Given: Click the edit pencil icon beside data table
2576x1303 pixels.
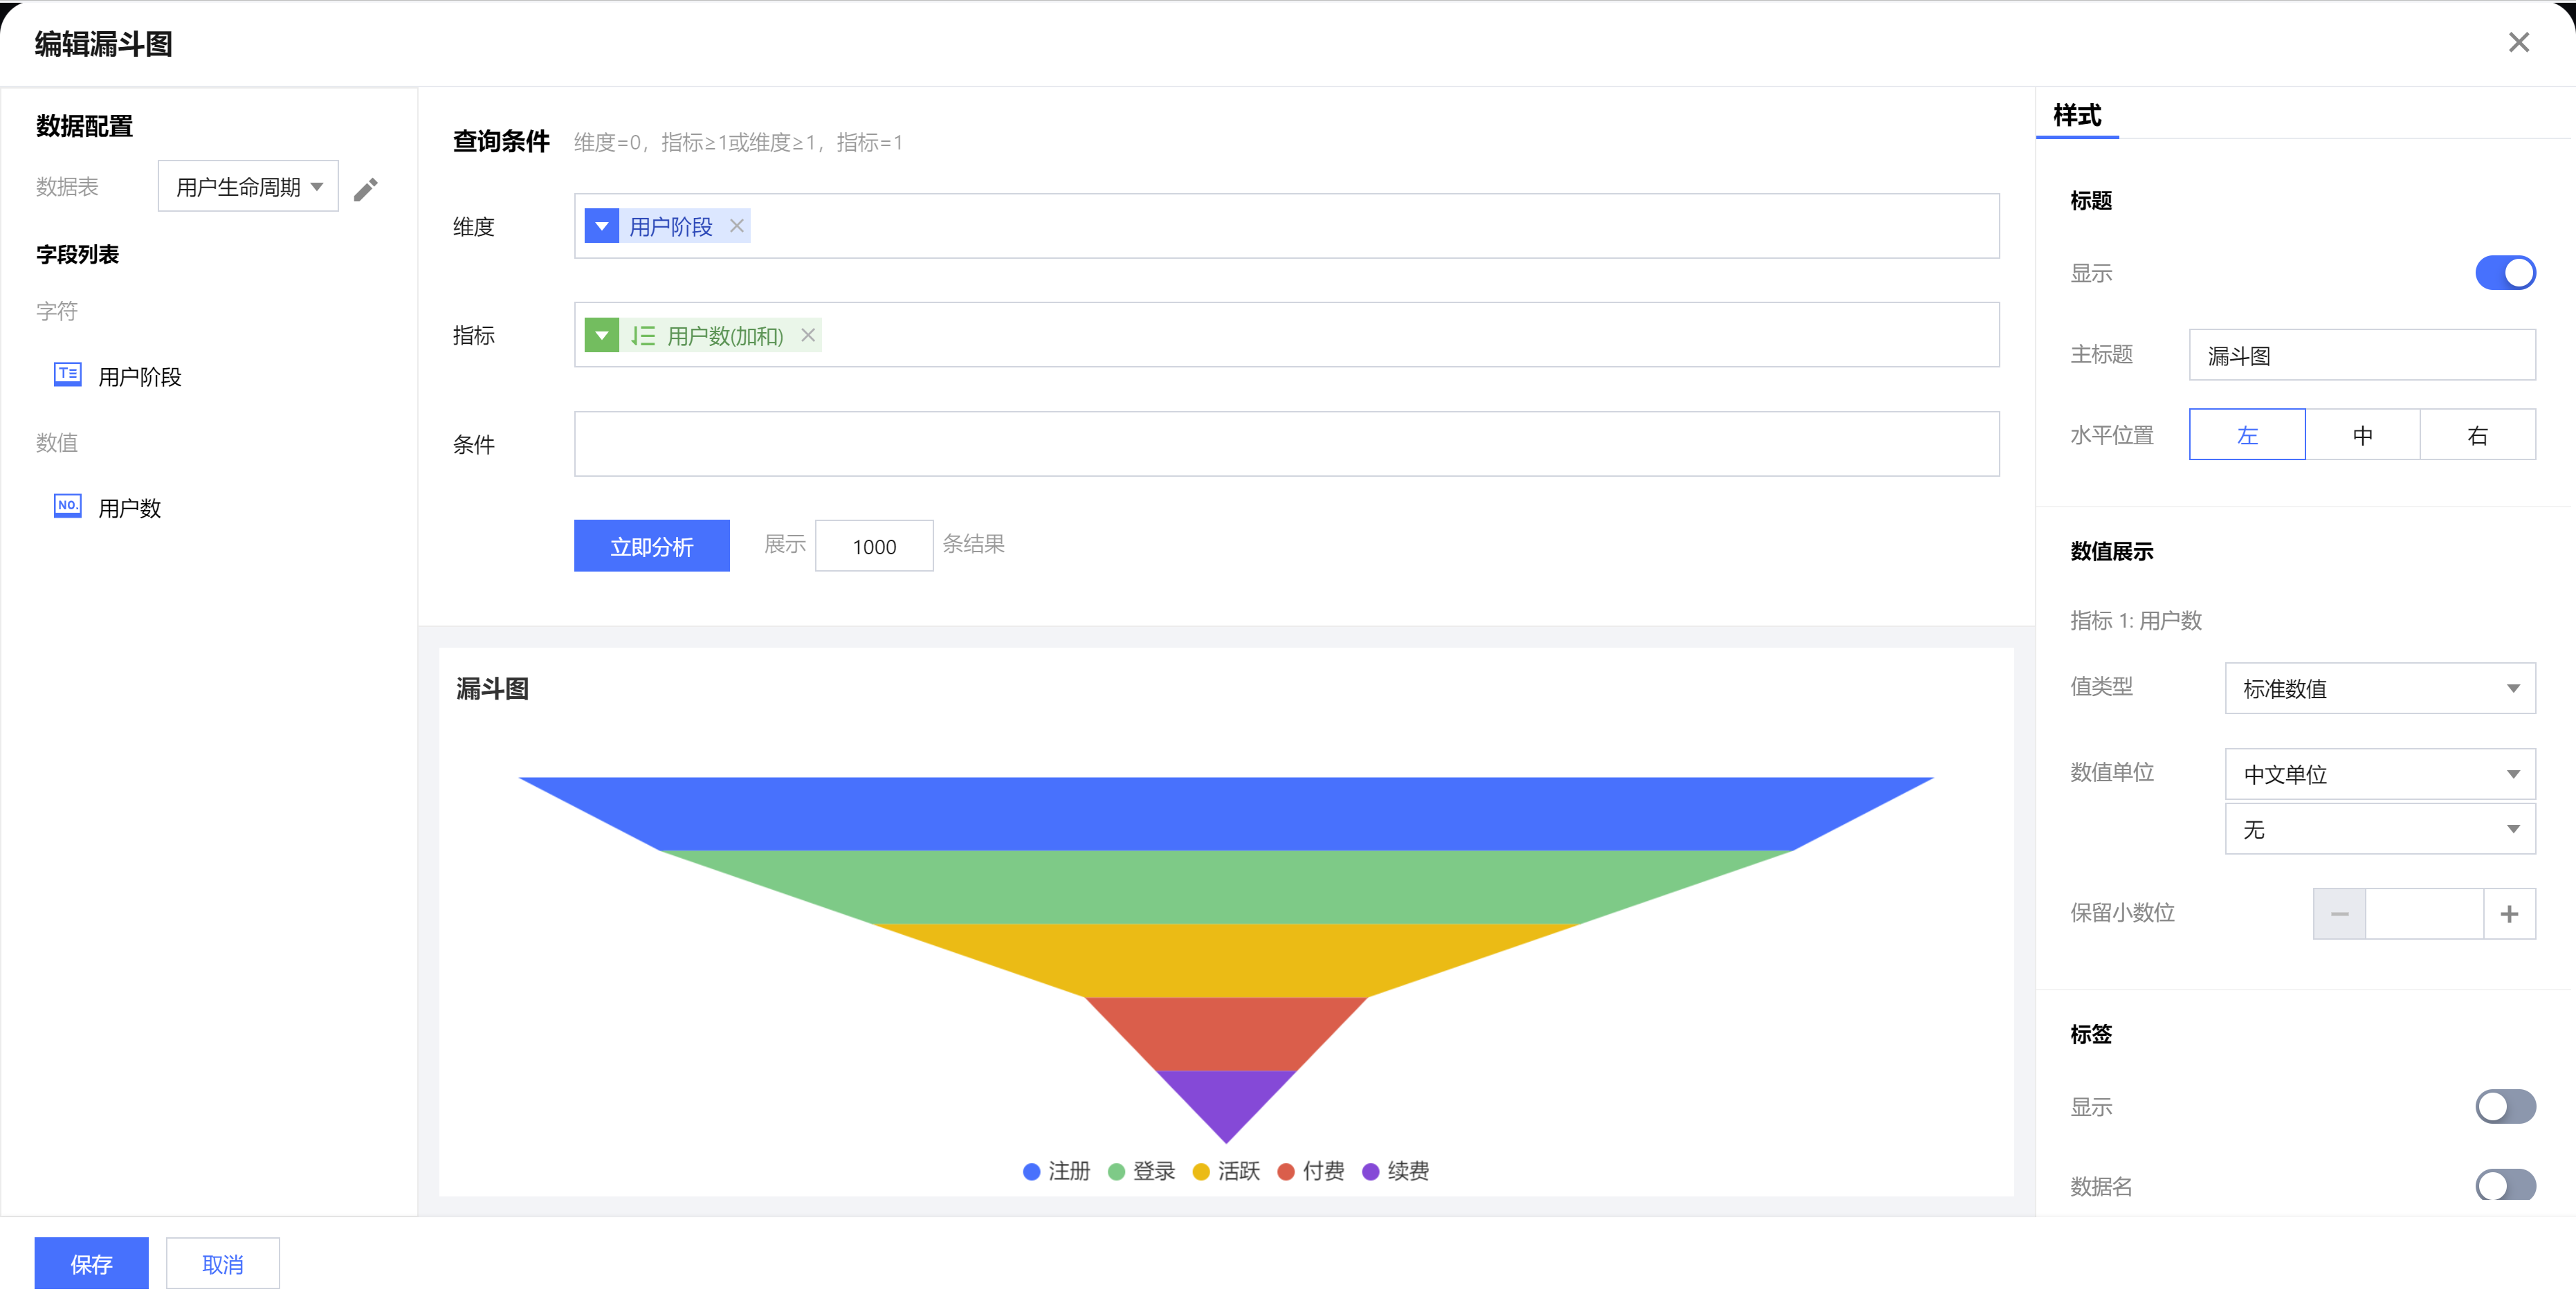Looking at the screenshot, I should [365, 189].
